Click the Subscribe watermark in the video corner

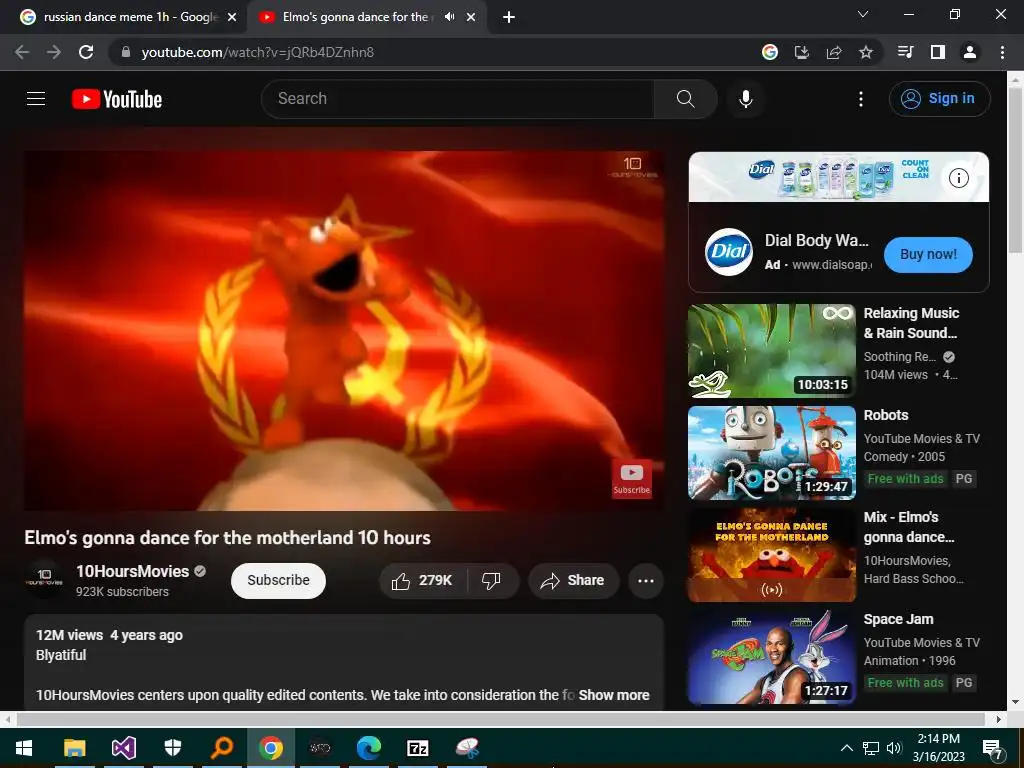632,479
